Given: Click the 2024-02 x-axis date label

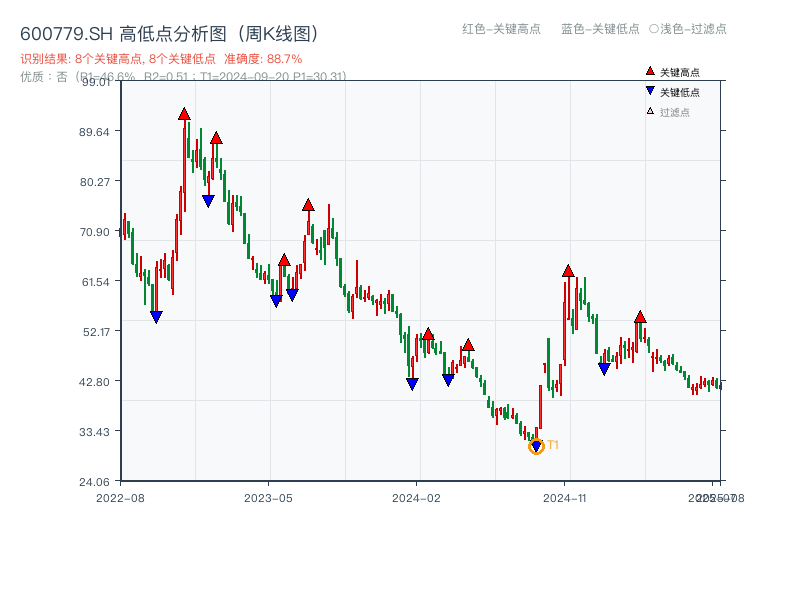Looking at the screenshot, I should pos(420,496).
